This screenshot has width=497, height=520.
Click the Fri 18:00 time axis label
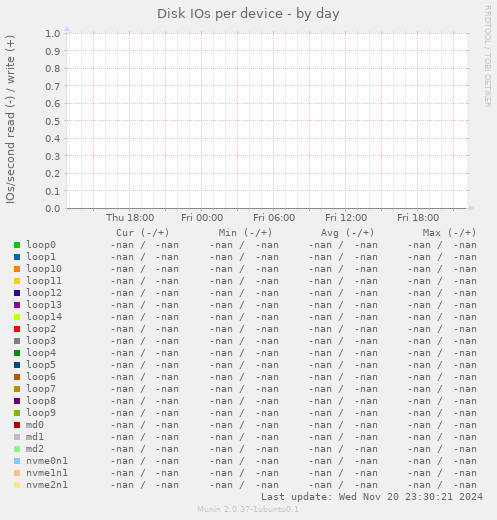418,218
